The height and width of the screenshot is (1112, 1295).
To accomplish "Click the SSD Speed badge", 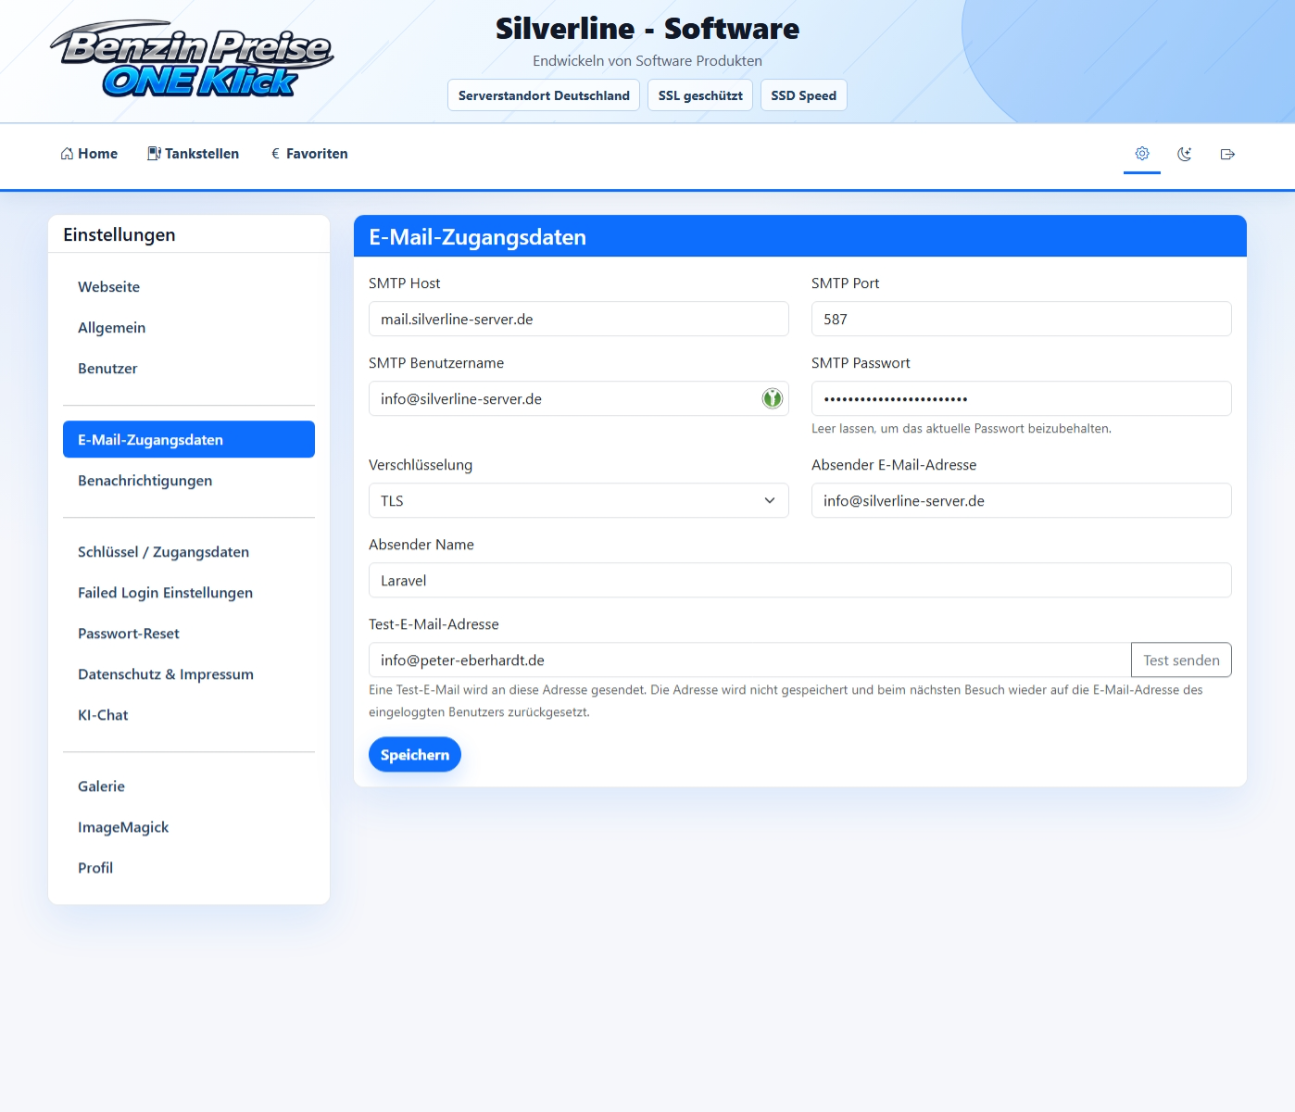I will (x=804, y=96).
